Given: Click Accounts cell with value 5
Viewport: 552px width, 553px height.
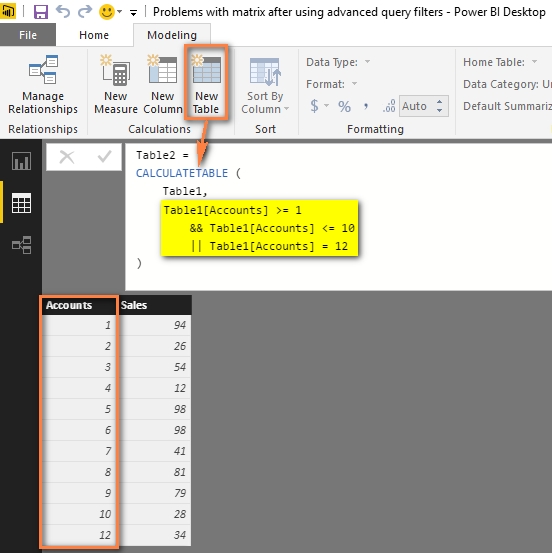Looking at the screenshot, I should point(79,409).
